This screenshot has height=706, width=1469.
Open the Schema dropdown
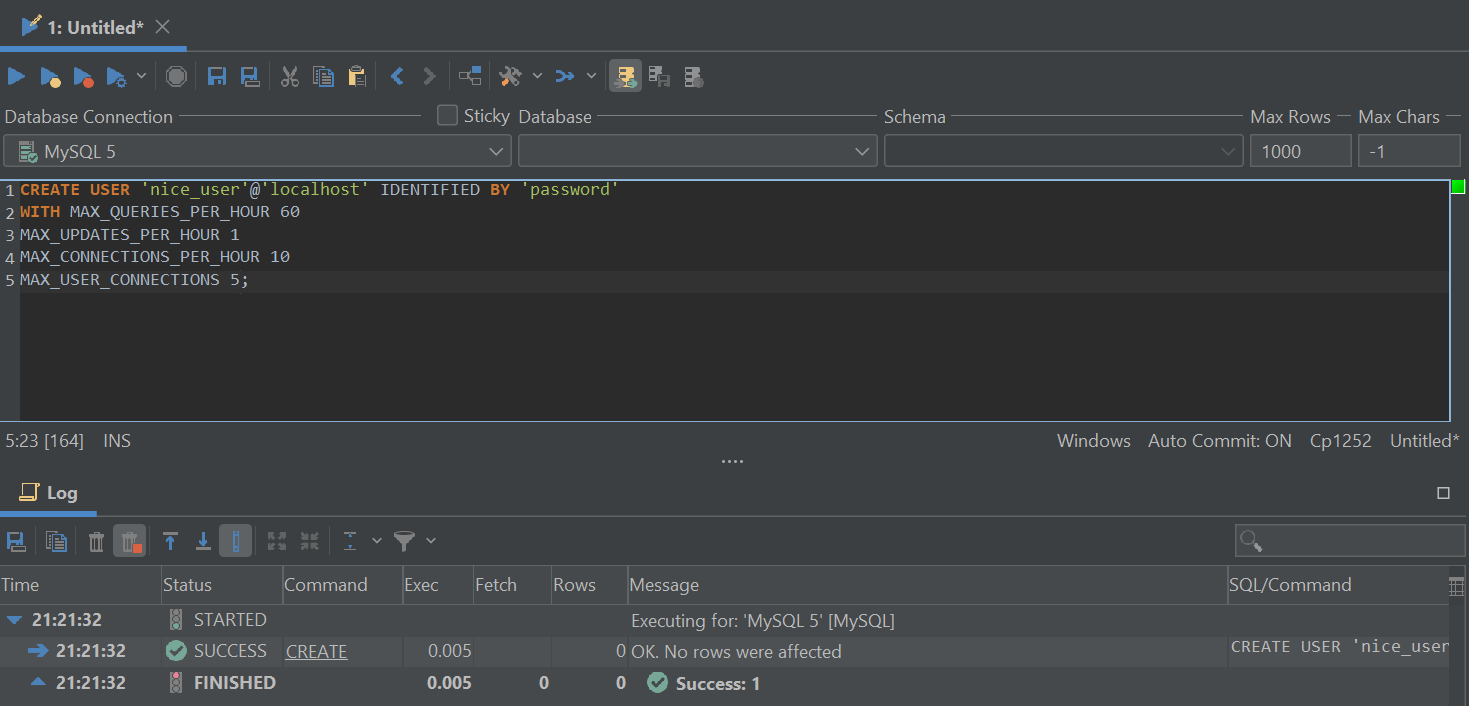(x=1064, y=152)
